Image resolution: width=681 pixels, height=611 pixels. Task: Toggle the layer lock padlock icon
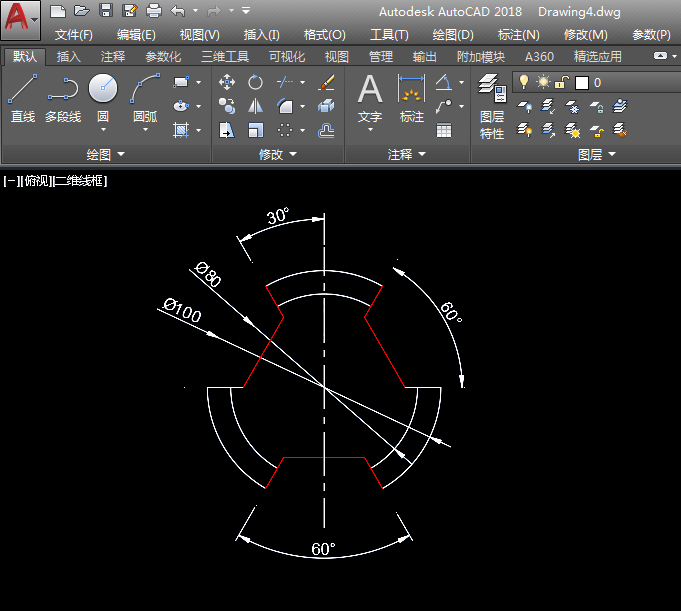[562, 82]
